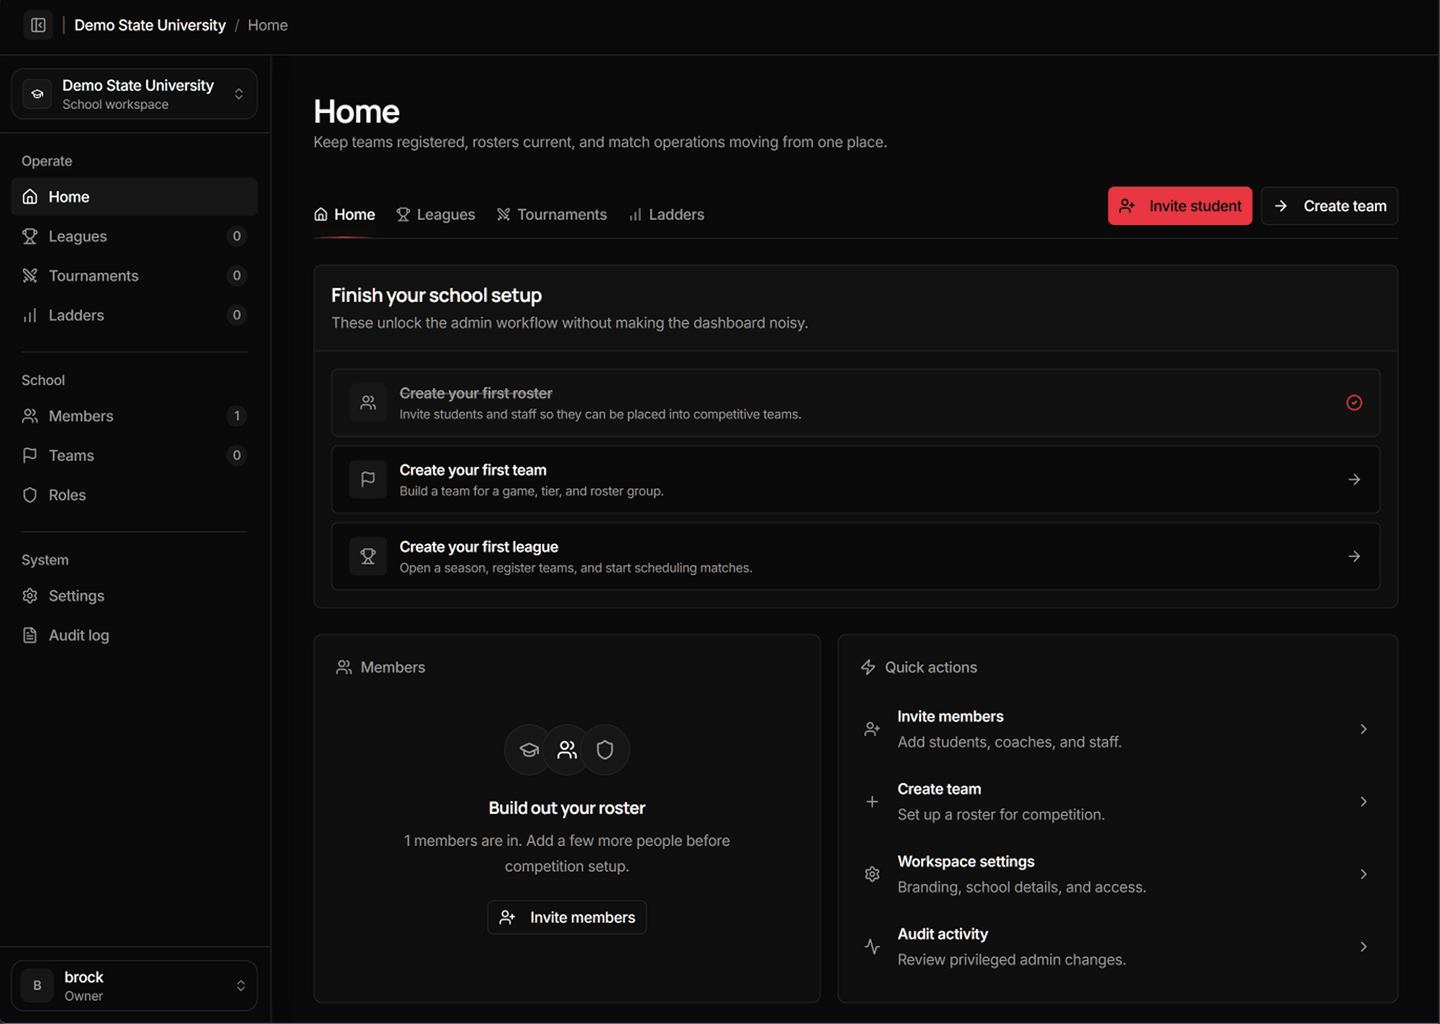The image size is (1440, 1024).
Task: Switch to the Ladders tab
Action: 666,214
